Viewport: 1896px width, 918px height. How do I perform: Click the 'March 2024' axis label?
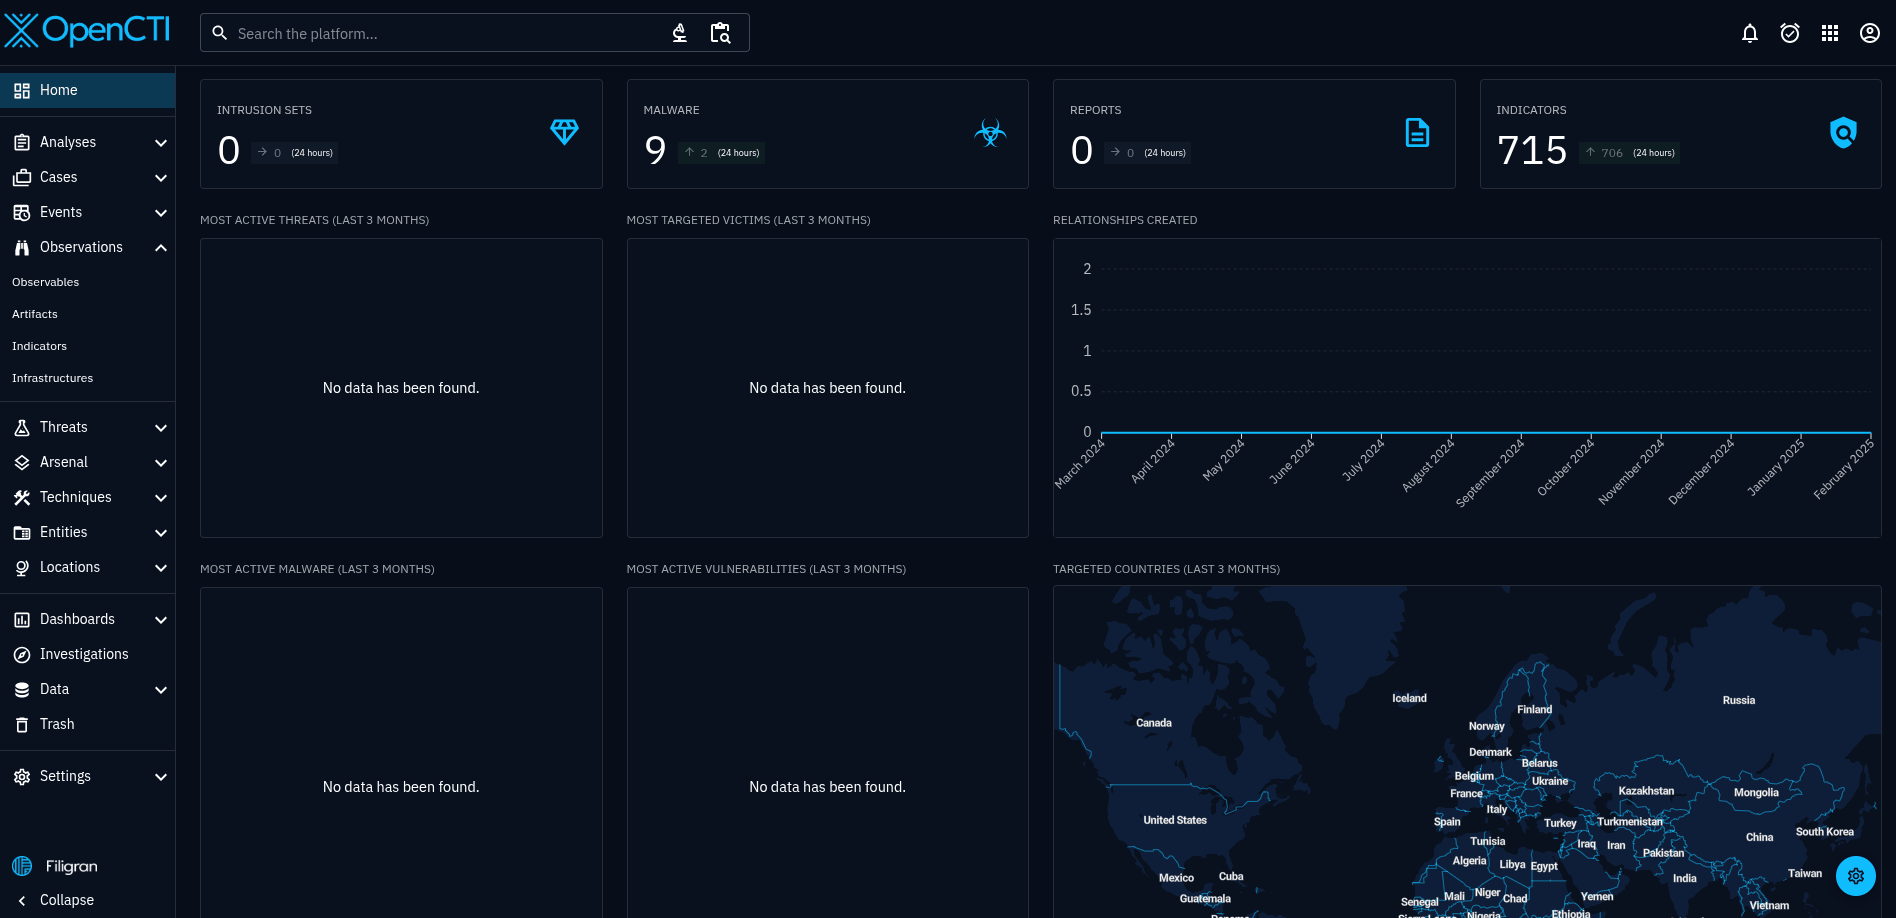(x=1079, y=463)
